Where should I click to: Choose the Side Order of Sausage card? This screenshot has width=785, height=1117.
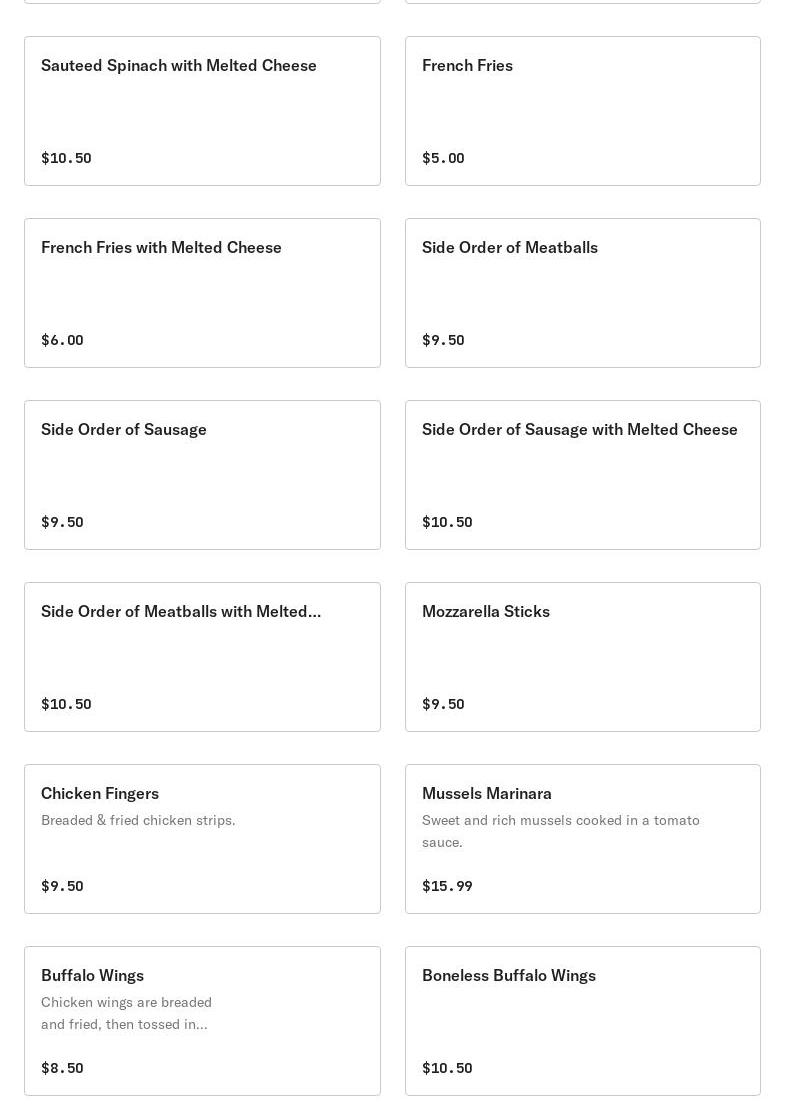point(202,474)
